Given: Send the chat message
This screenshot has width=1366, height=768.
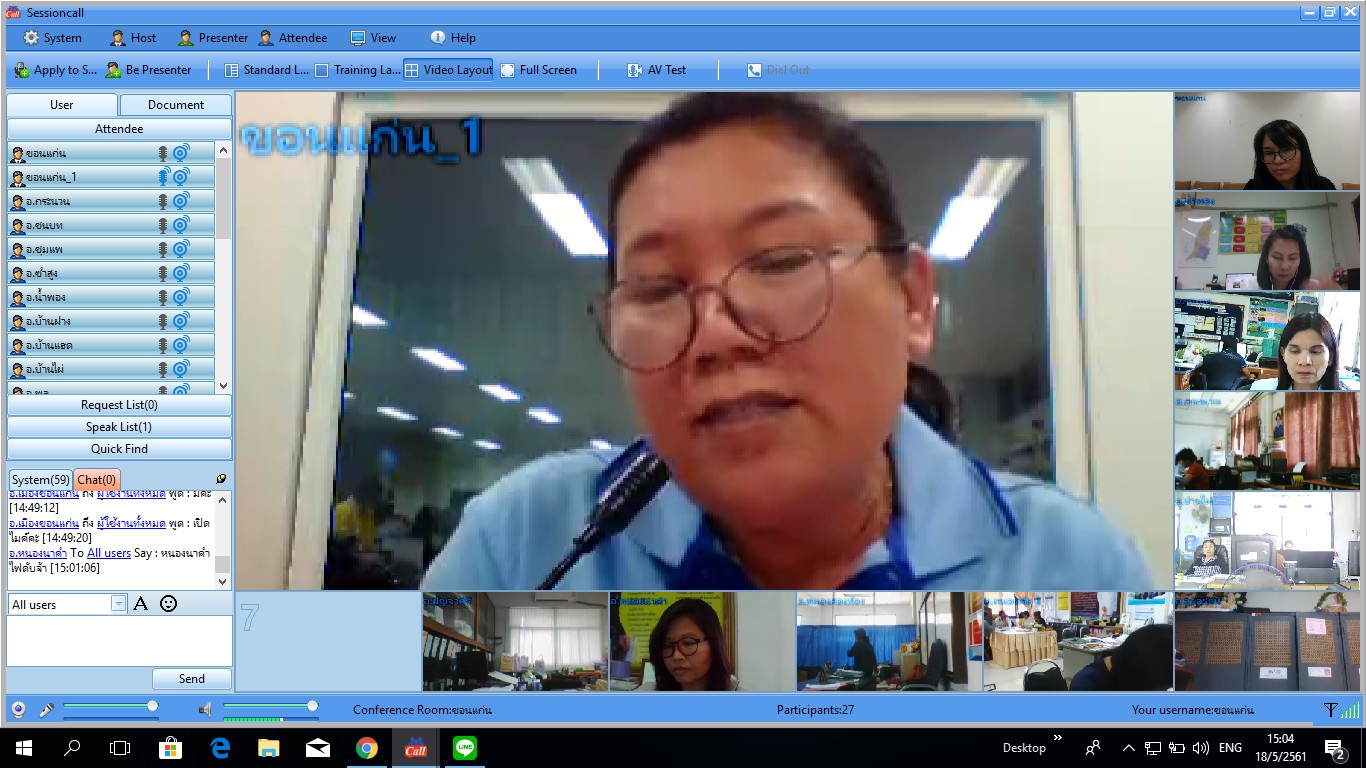Looking at the screenshot, I should coord(192,679).
